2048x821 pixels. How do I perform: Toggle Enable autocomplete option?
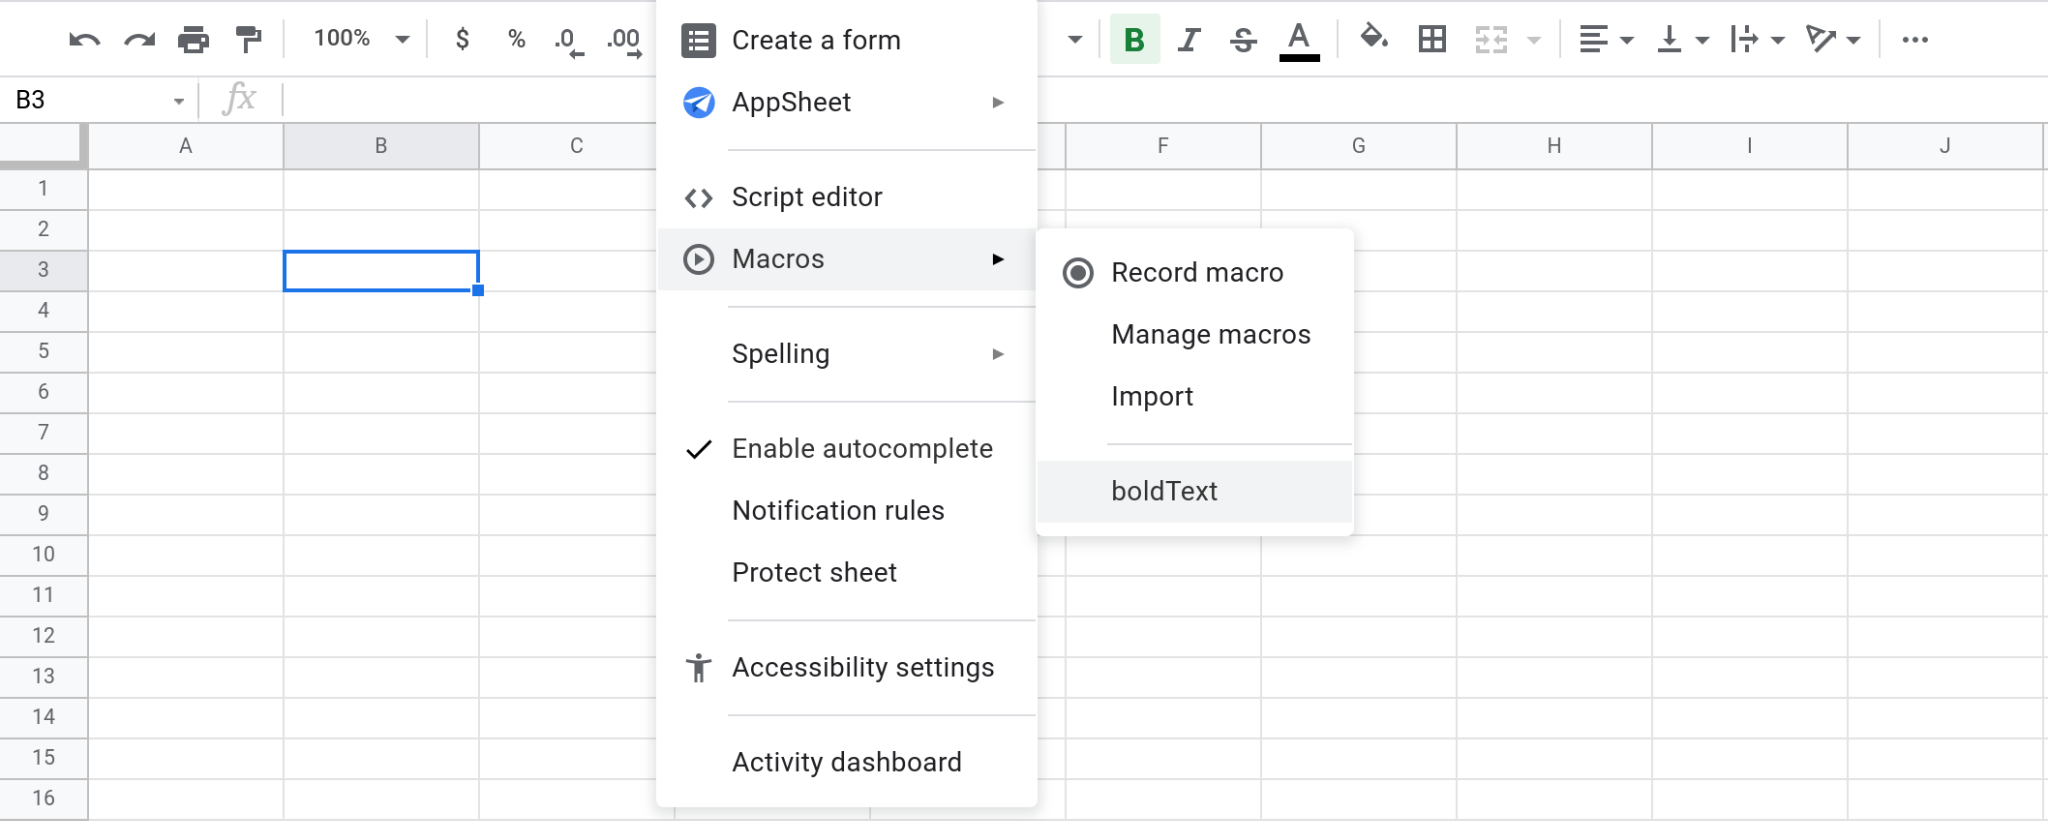861,449
